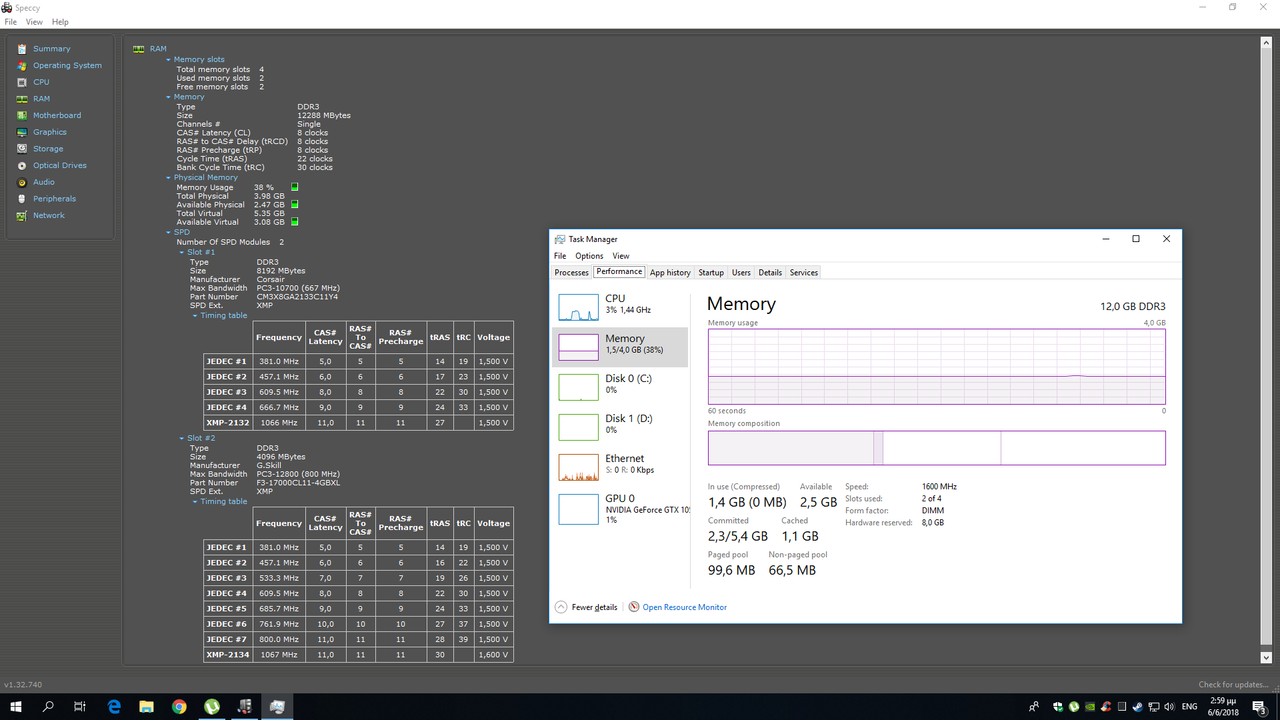Image resolution: width=1280 pixels, height=720 pixels.
Task: Collapse Task Manager with Fewer details
Action: [587, 607]
